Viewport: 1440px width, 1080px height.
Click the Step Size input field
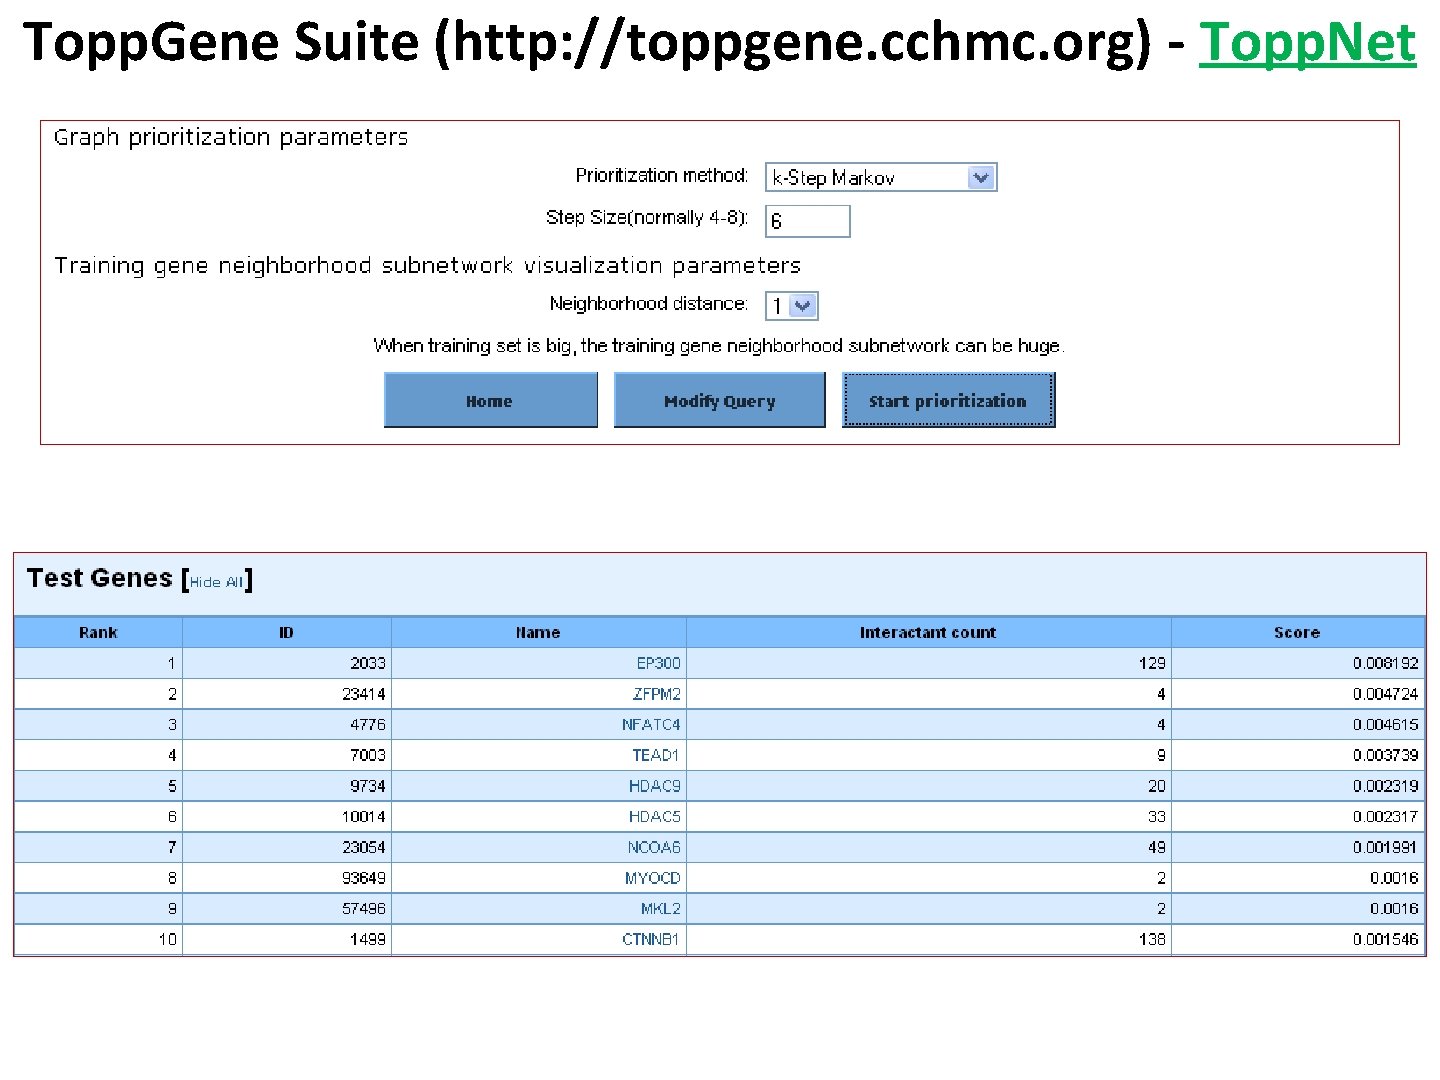click(807, 221)
